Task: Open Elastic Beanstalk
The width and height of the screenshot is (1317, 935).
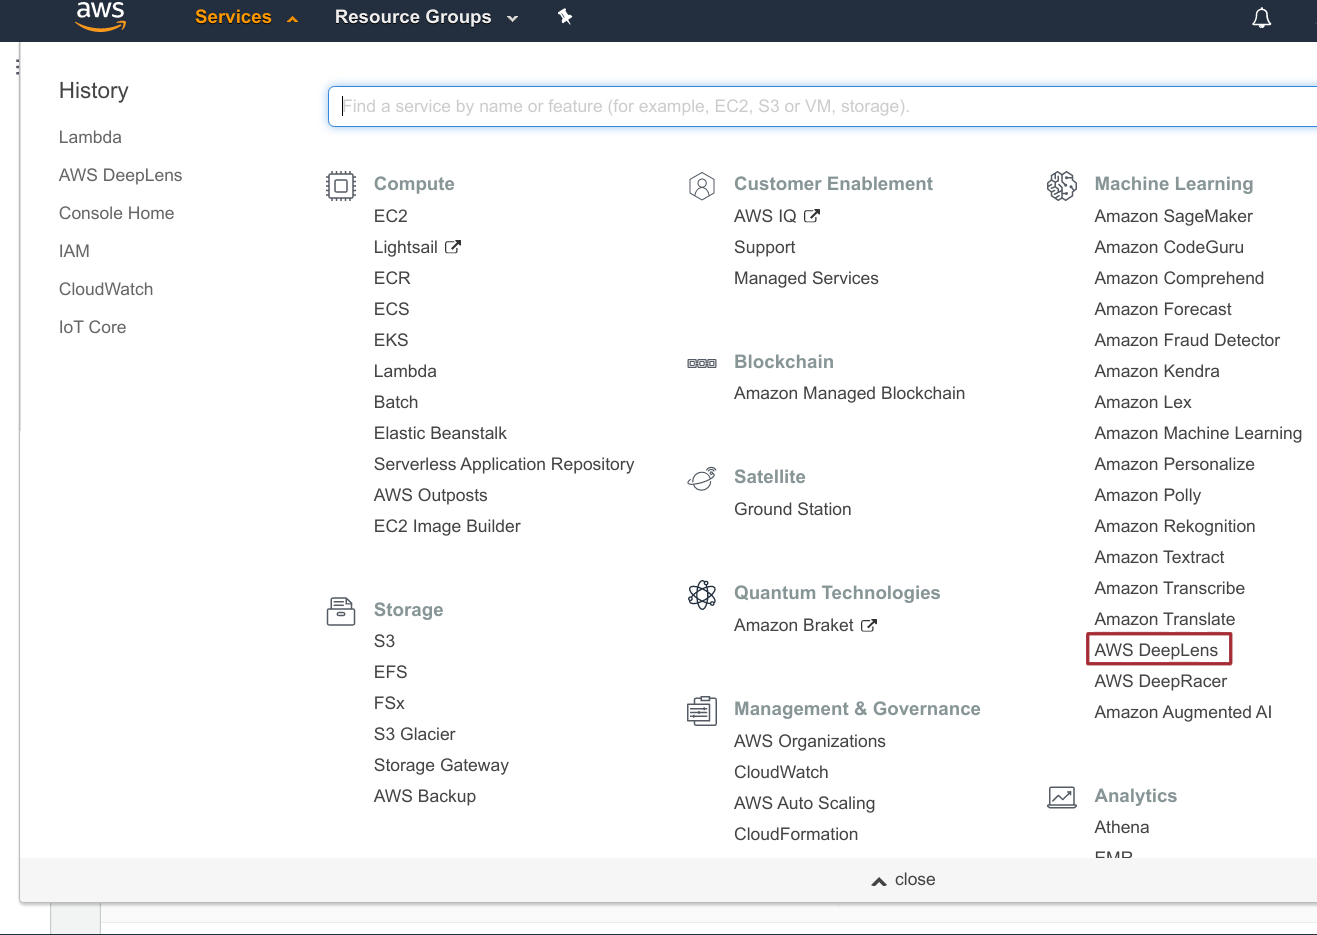Action: 440,433
